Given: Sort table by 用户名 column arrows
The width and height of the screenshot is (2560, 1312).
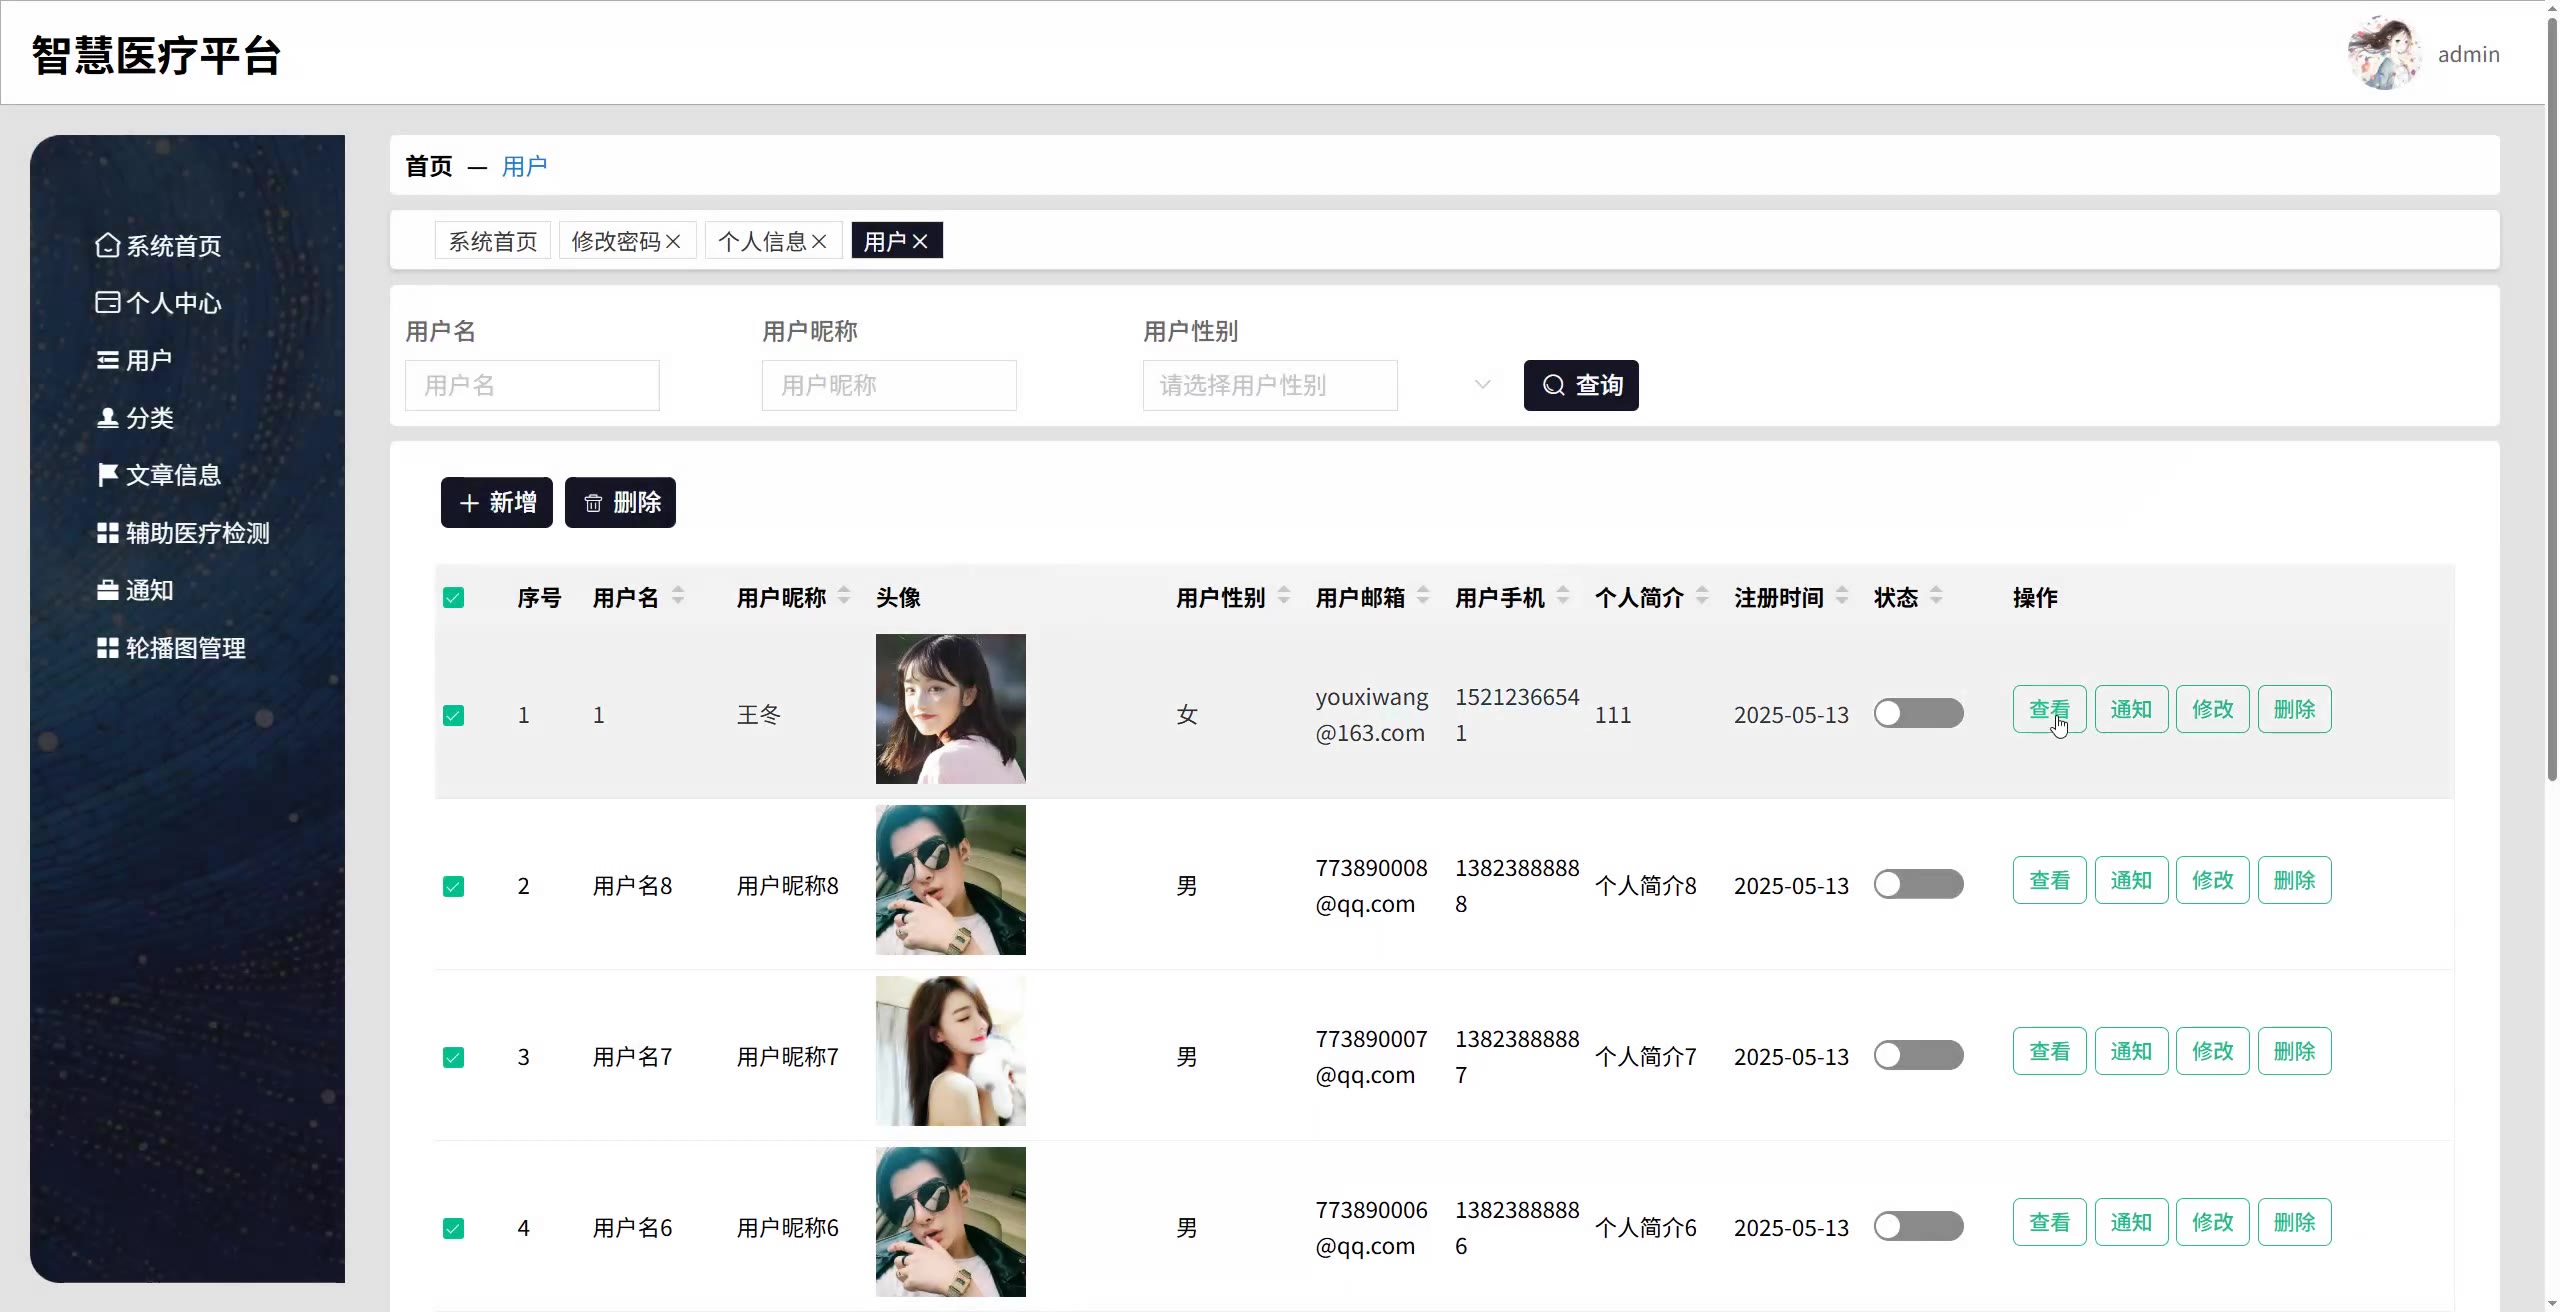Looking at the screenshot, I should 678,596.
